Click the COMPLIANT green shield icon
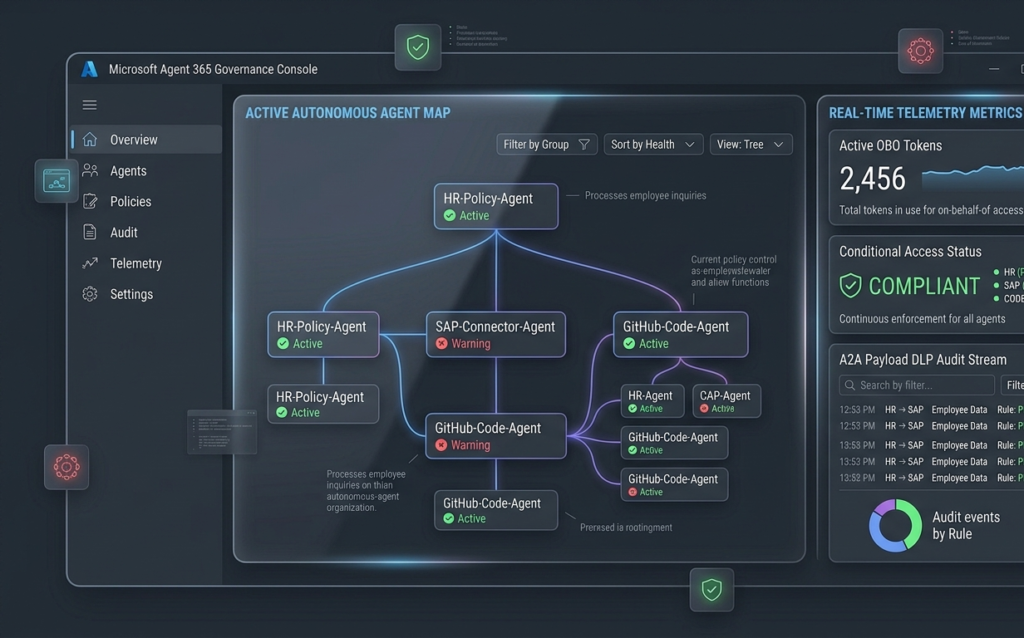This screenshot has width=1024, height=638. (x=850, y=285)
